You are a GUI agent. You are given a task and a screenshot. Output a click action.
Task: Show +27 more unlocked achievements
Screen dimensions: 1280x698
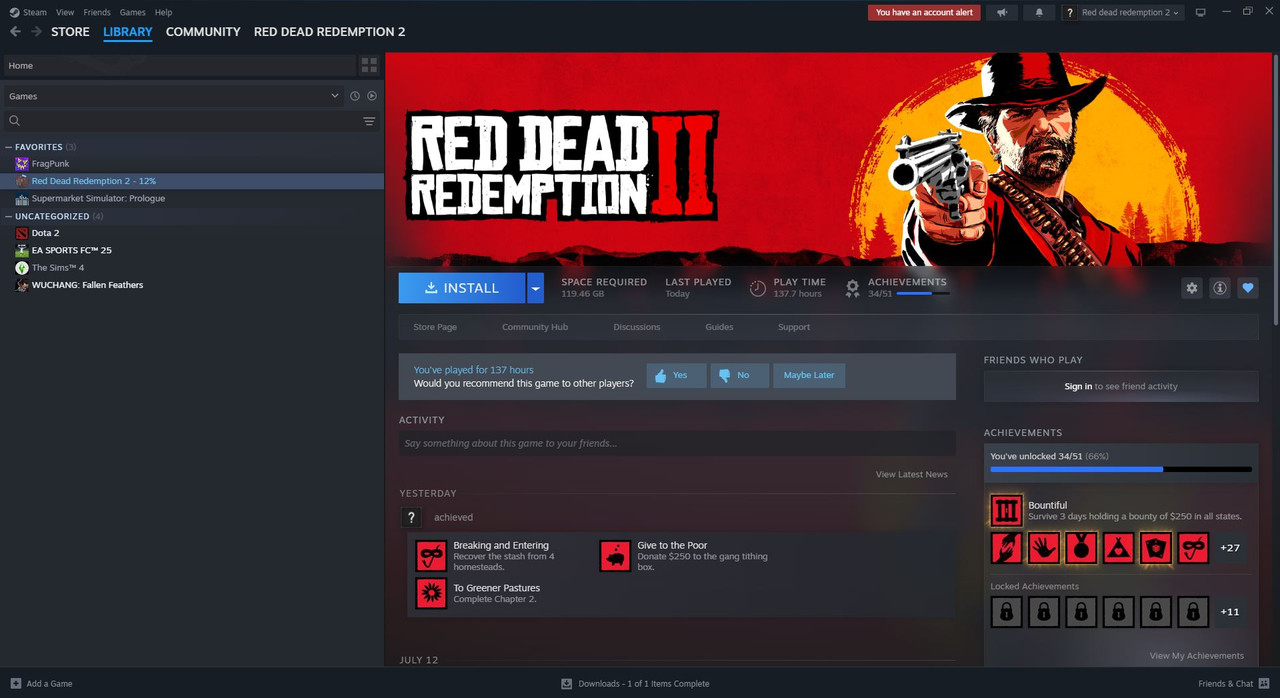click(1230, 548)
